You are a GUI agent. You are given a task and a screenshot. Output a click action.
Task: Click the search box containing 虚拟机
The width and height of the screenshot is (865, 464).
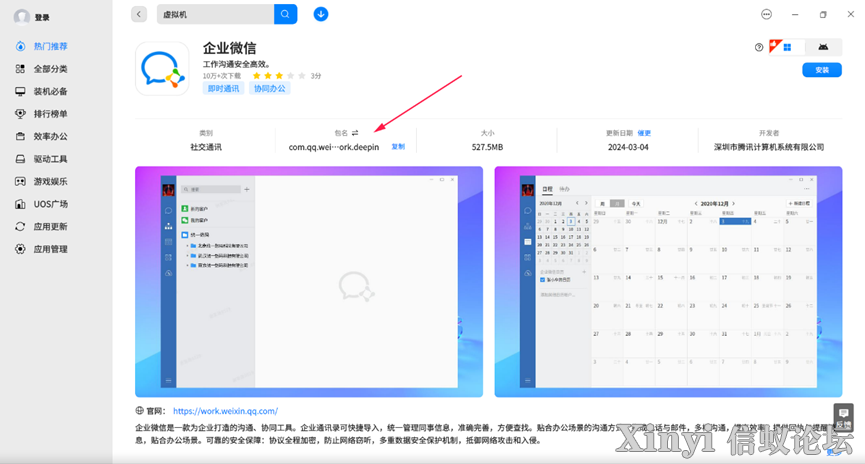(x=215, y=14)
